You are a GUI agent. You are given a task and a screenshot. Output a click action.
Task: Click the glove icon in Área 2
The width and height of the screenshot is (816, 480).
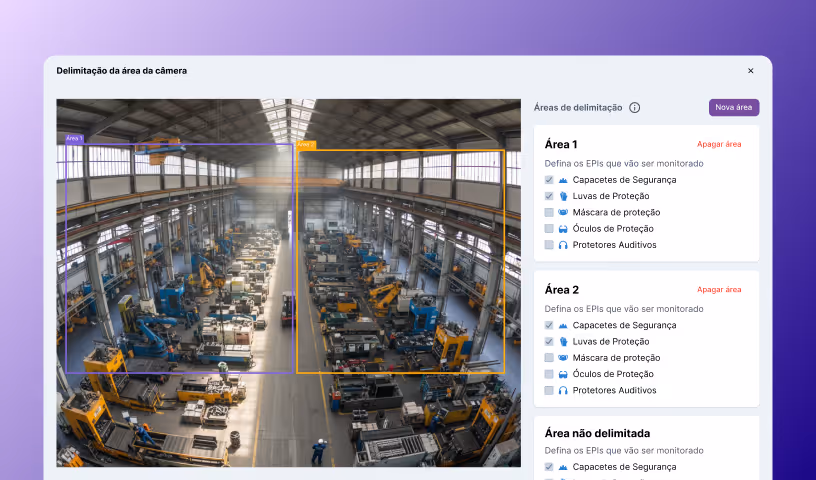coord(563,342)
